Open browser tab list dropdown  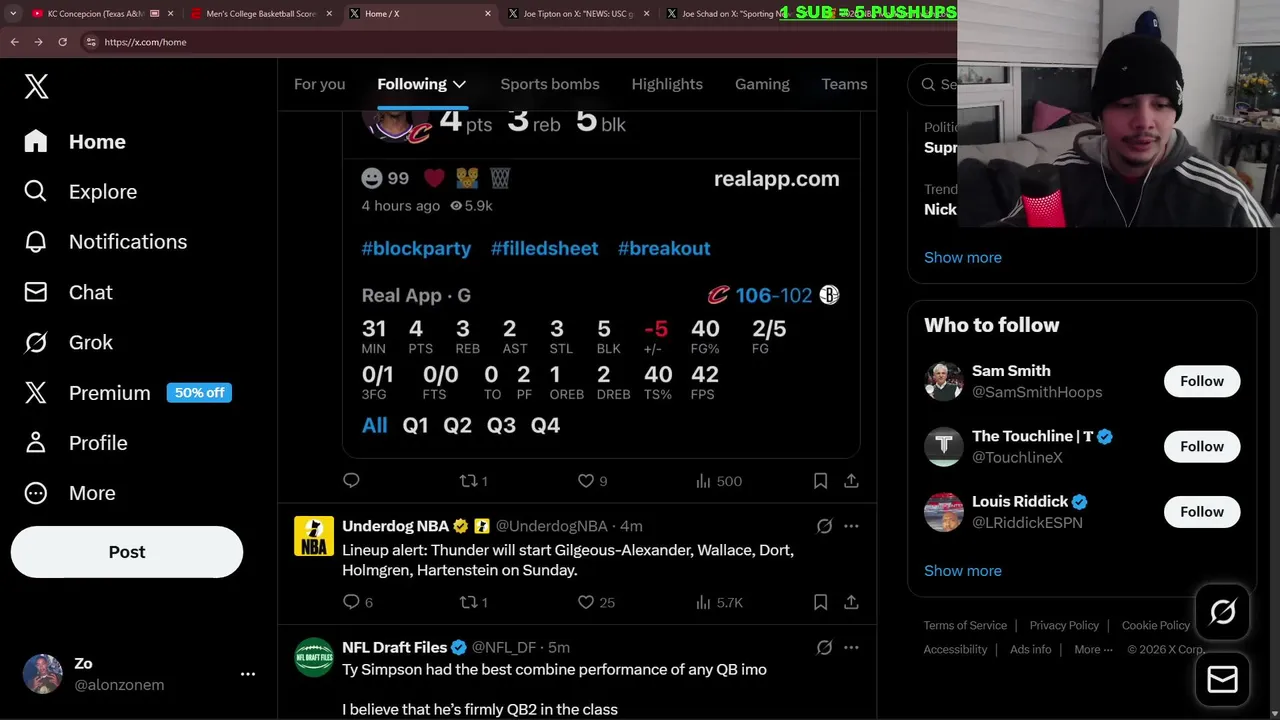13,14
